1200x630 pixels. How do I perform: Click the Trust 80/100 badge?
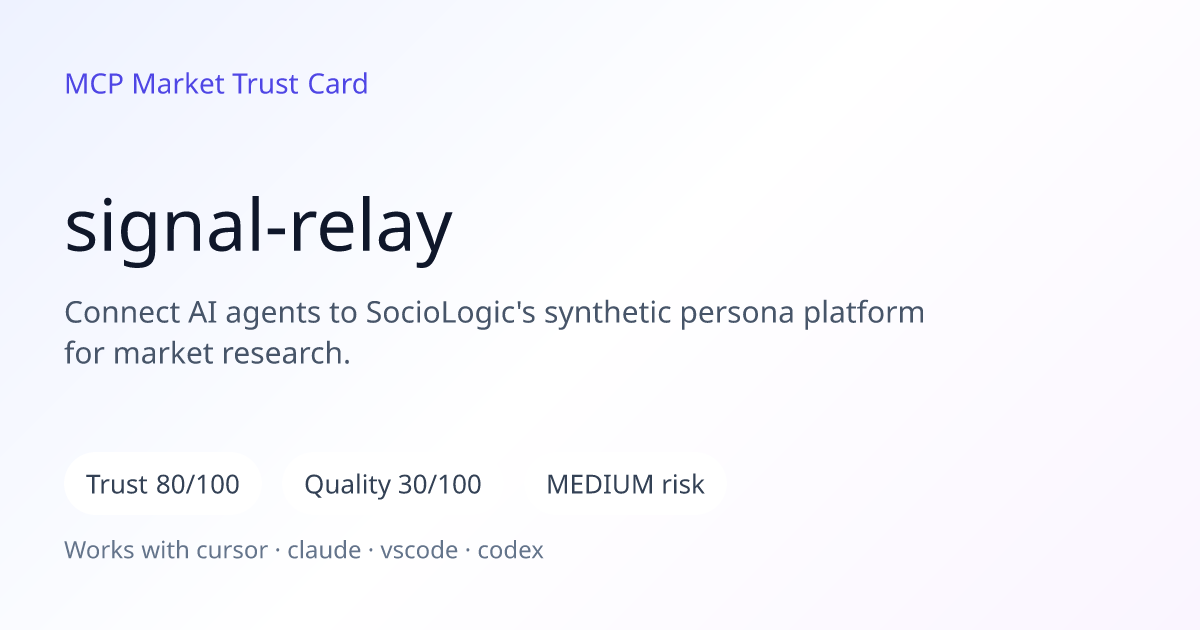click(163, 484)
